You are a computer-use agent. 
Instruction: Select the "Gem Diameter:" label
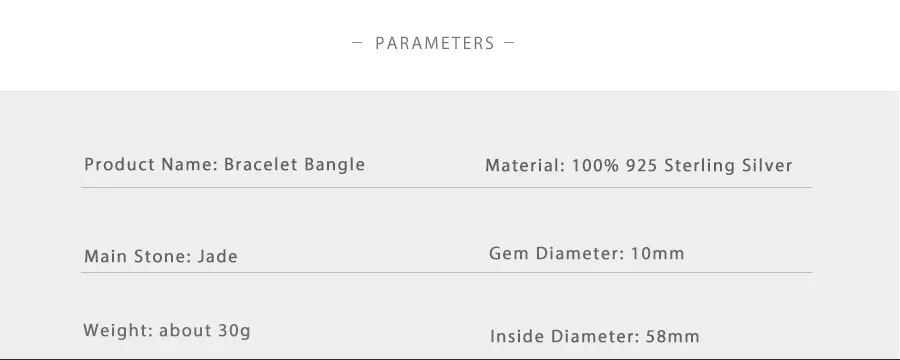557,253
